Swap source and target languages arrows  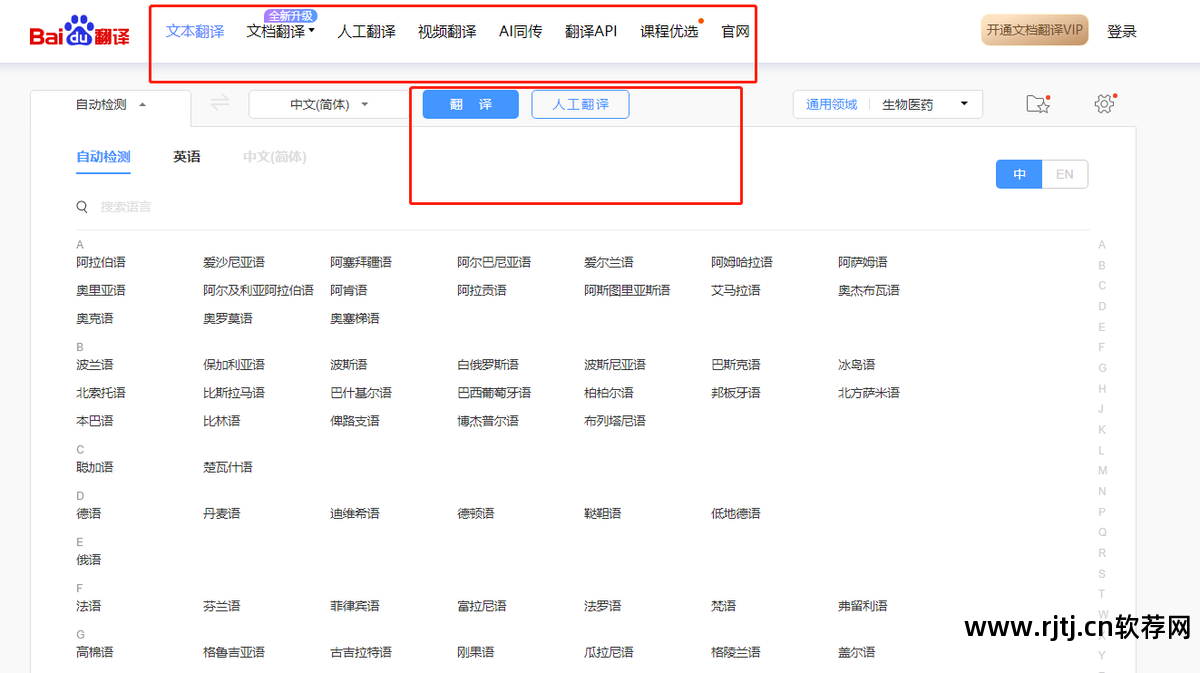pyautogui.click(x=220, y=102)
